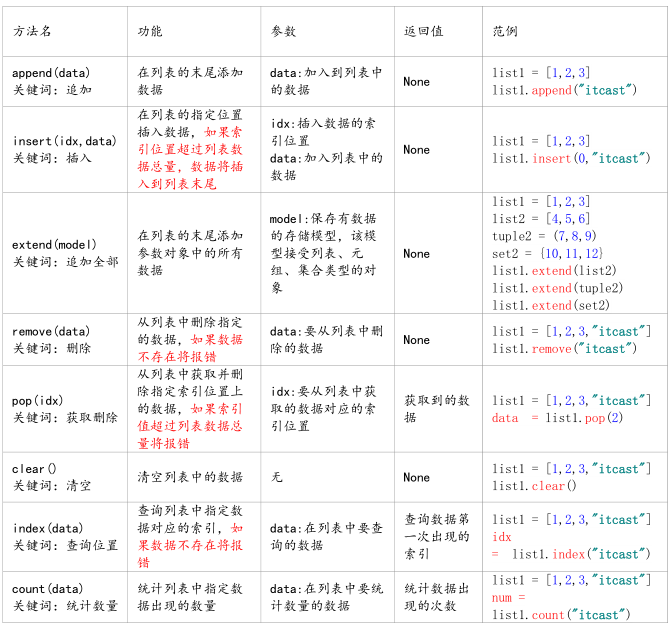Click red remove warning '如果数据不存在将报错'
The width and height of the screenshot is (670, 627).
tap(190, 348)
